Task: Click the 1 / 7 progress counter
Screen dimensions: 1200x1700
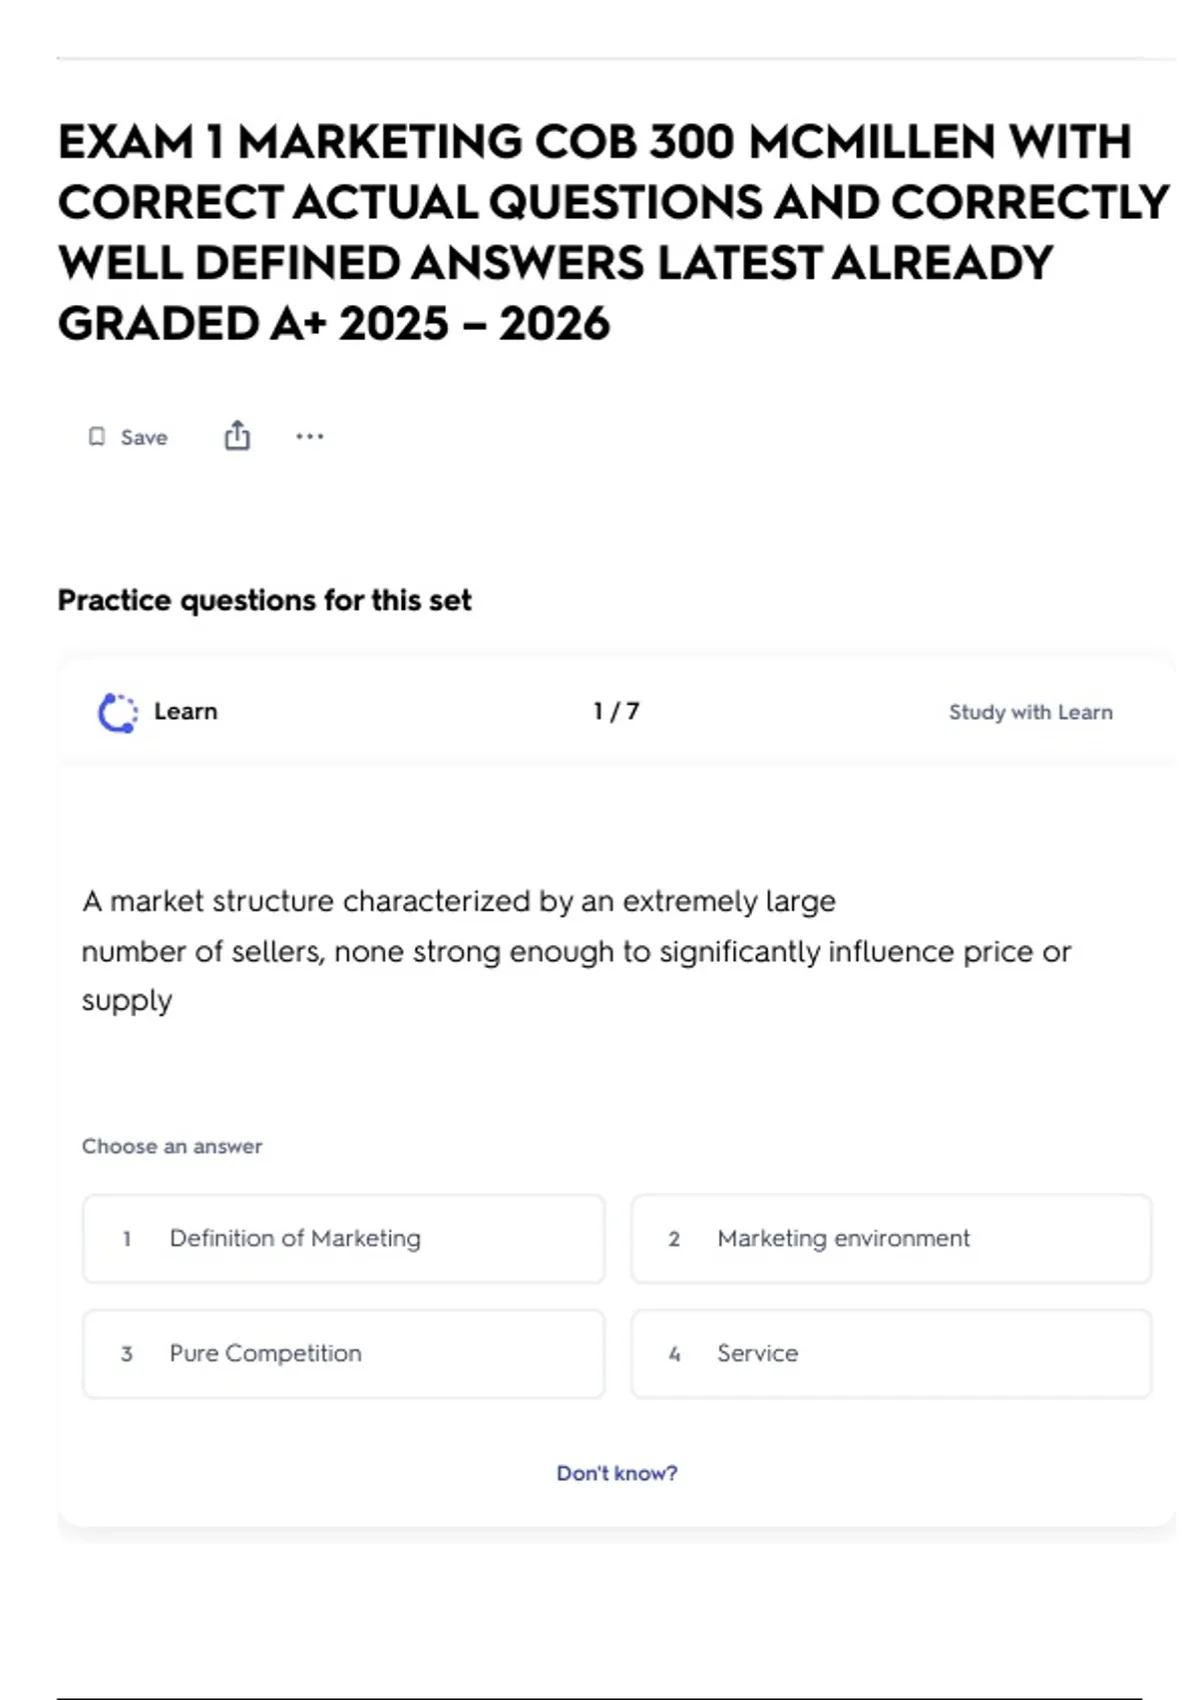Action: (616, 711)
